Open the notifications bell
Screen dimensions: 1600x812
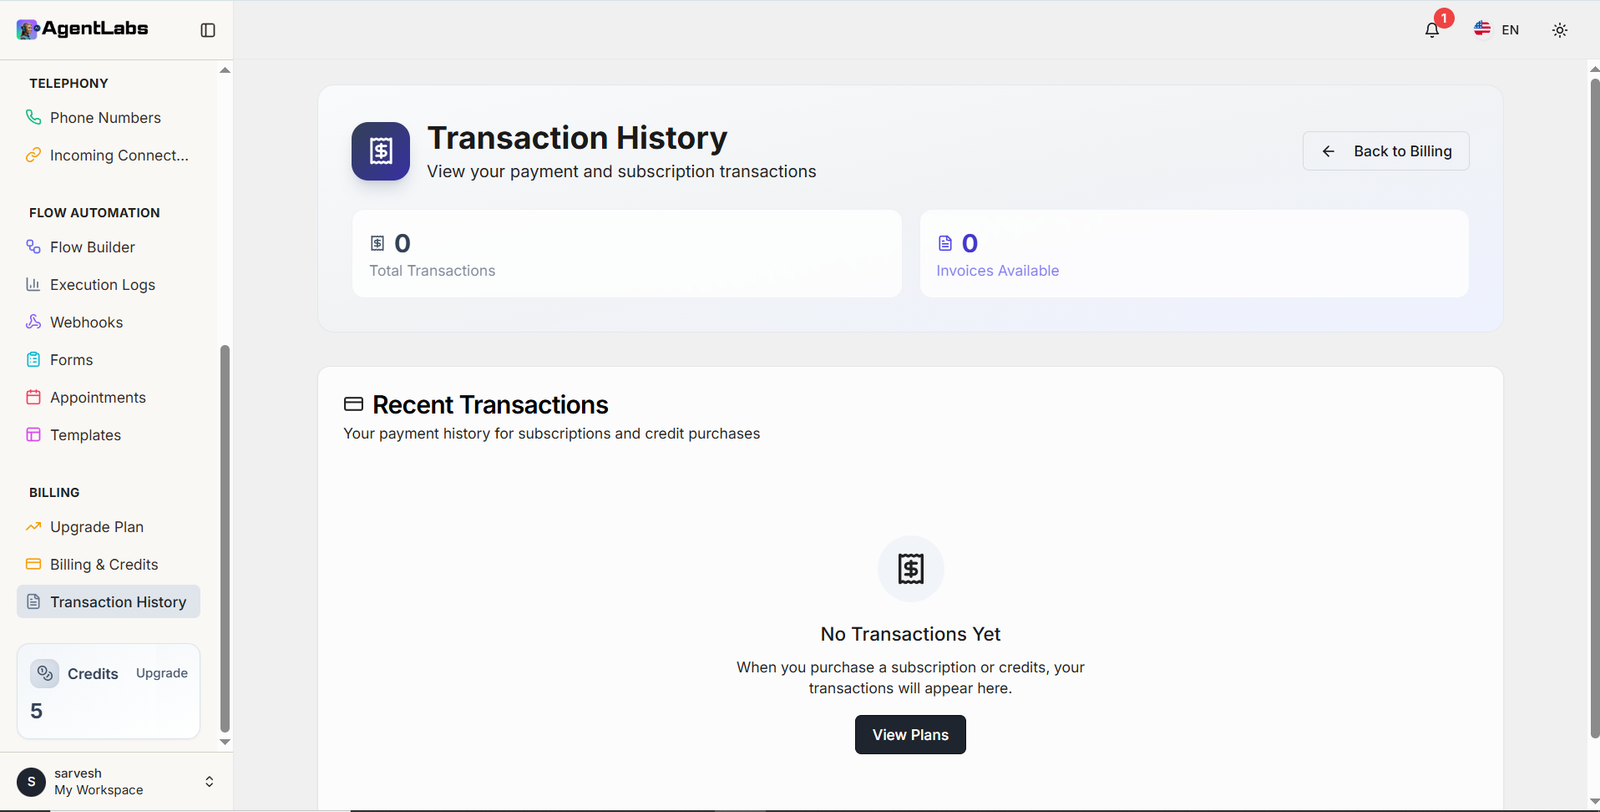pyautogui.click(x=1432, y=30)
